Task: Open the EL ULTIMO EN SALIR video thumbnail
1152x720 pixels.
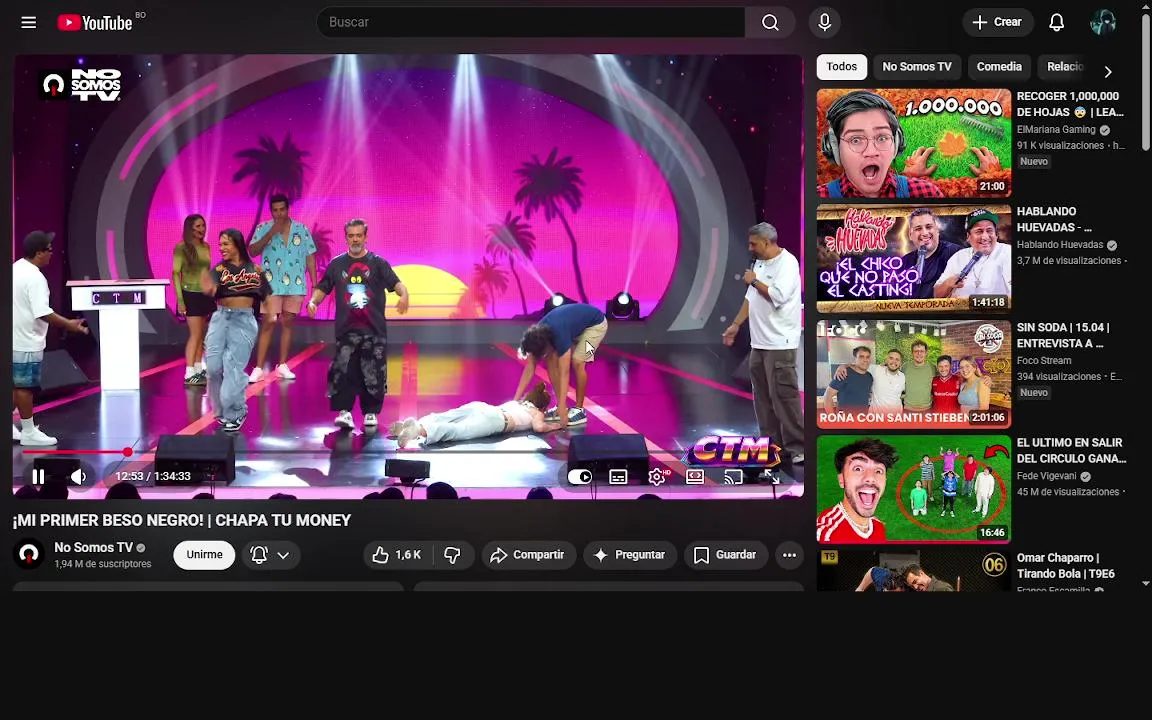Action: click(x=914, y=489)
